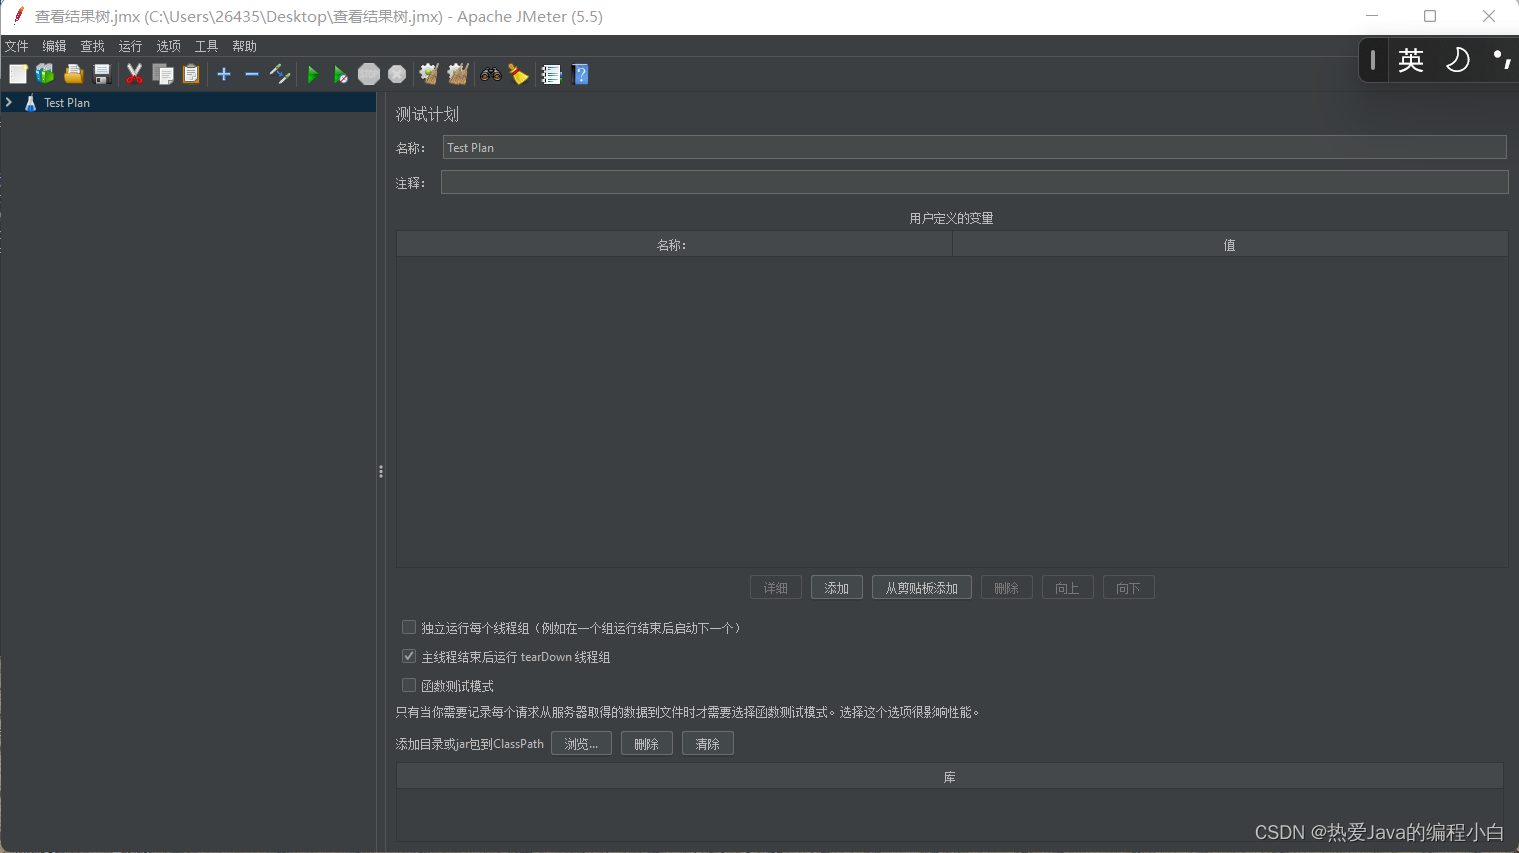Open the 文件 menu
The image size is (1519, 853).
[x=17, y=46]
